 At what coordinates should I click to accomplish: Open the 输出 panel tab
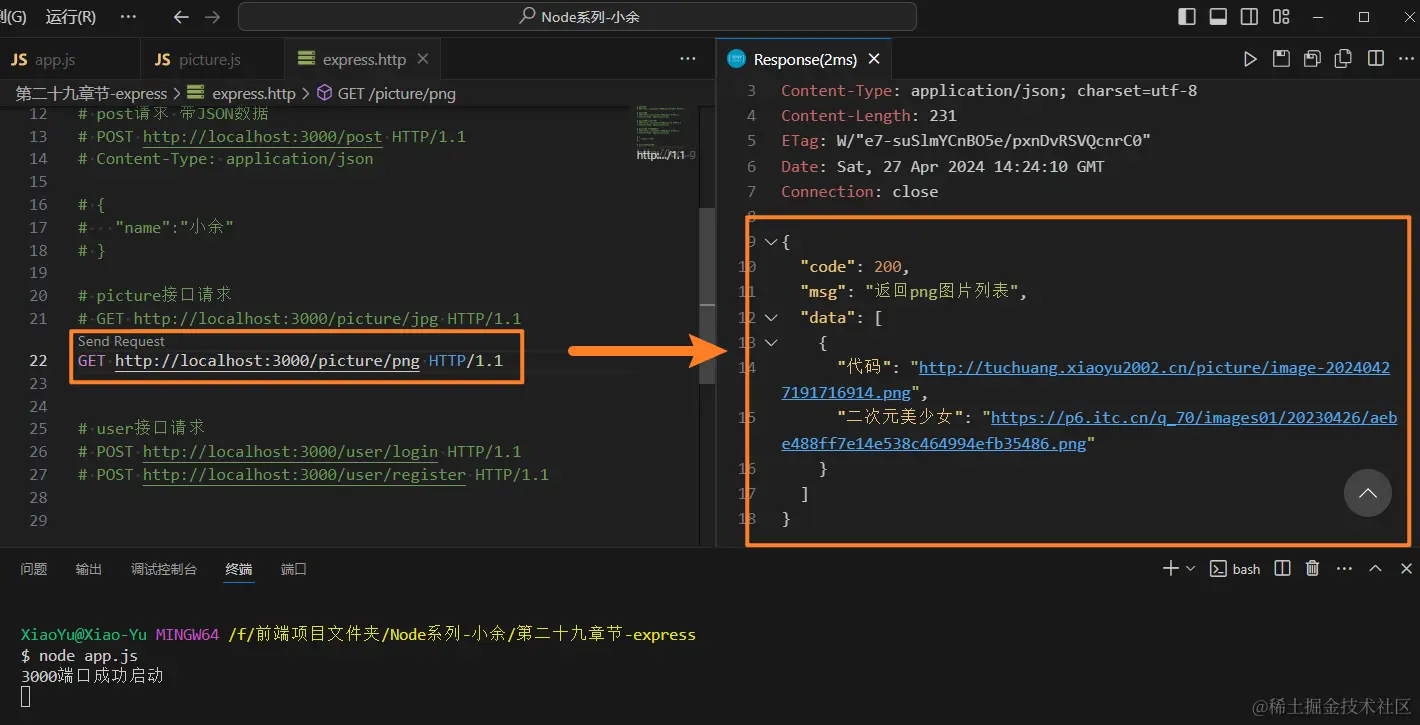pyautogui.click(x=89, y=569)
